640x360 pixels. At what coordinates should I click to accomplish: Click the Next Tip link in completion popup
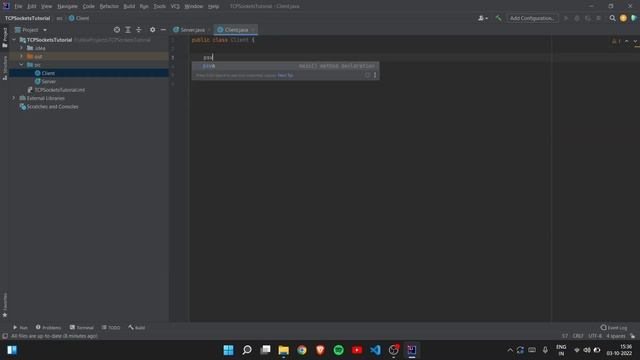coord(285,76)
